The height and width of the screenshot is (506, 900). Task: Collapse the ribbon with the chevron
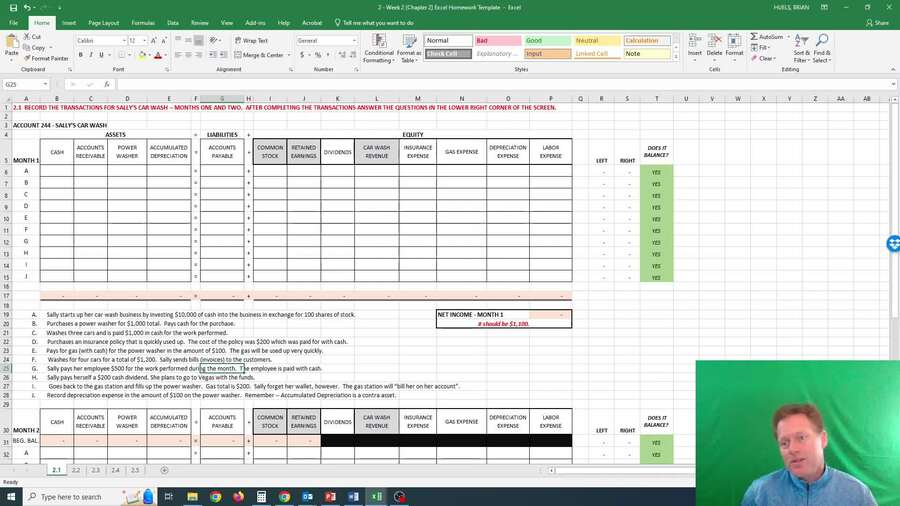(x=893, y=69)
